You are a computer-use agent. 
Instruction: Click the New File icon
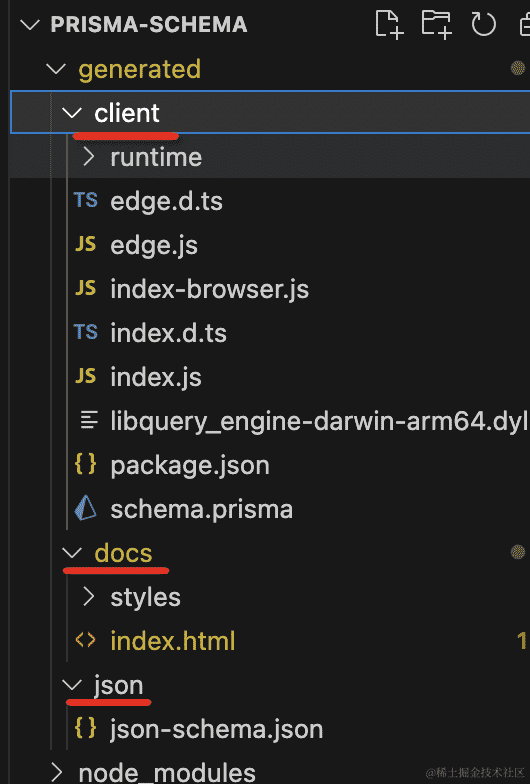[389, 24]
